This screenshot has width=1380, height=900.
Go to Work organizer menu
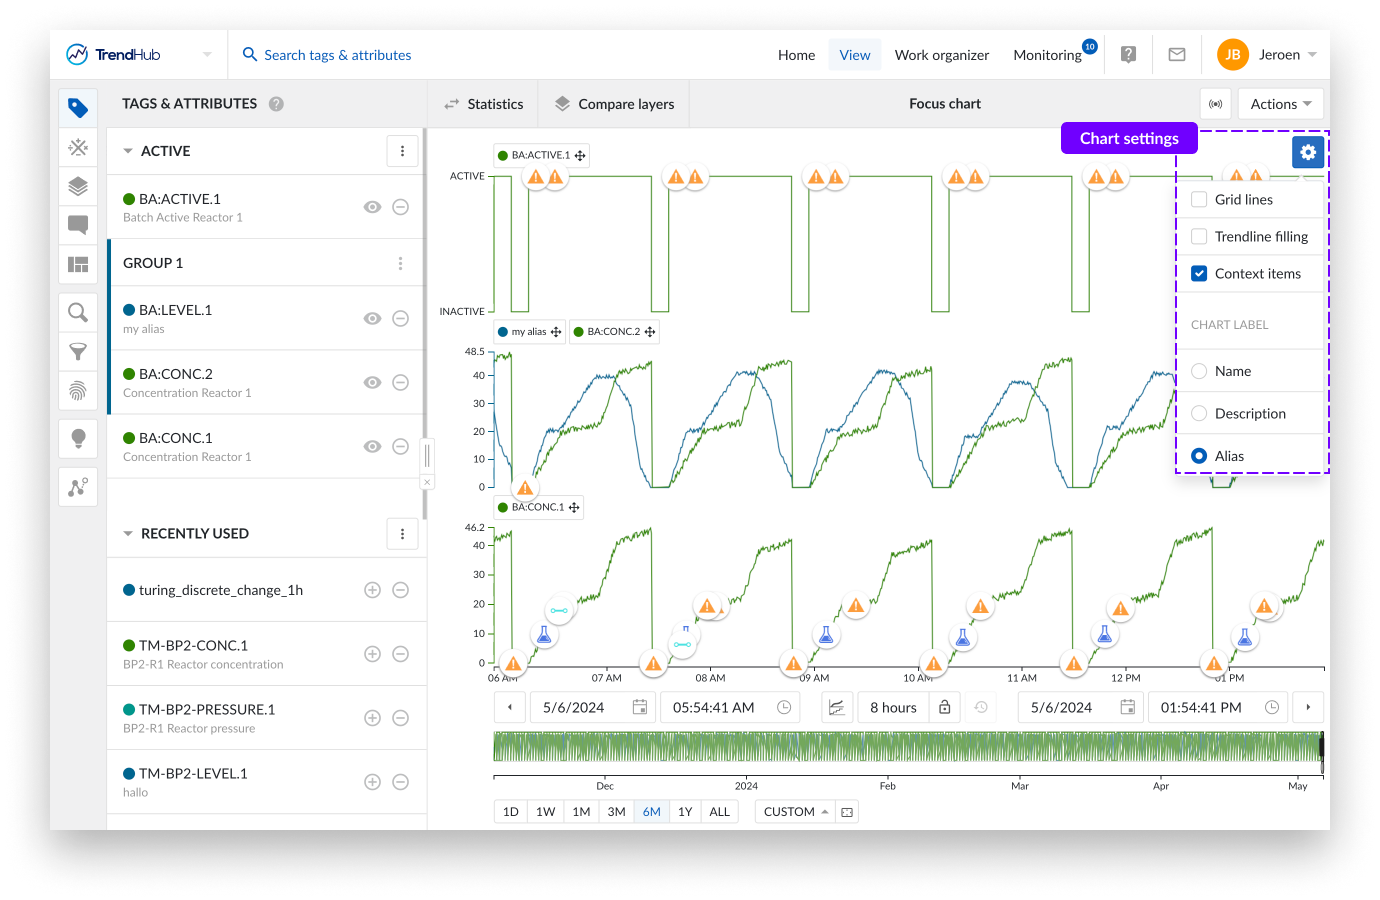click(941, 55)
